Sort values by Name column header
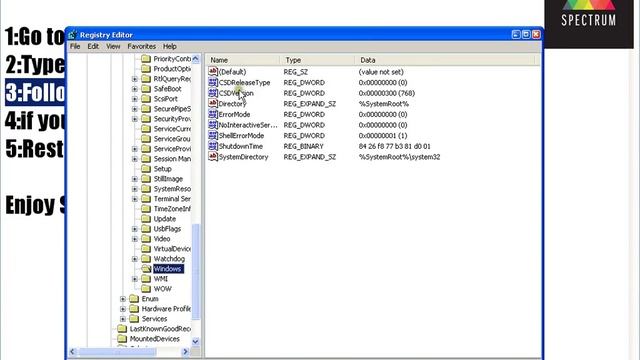This screenshot has height=360, width=640. click(x=243, y=60)
